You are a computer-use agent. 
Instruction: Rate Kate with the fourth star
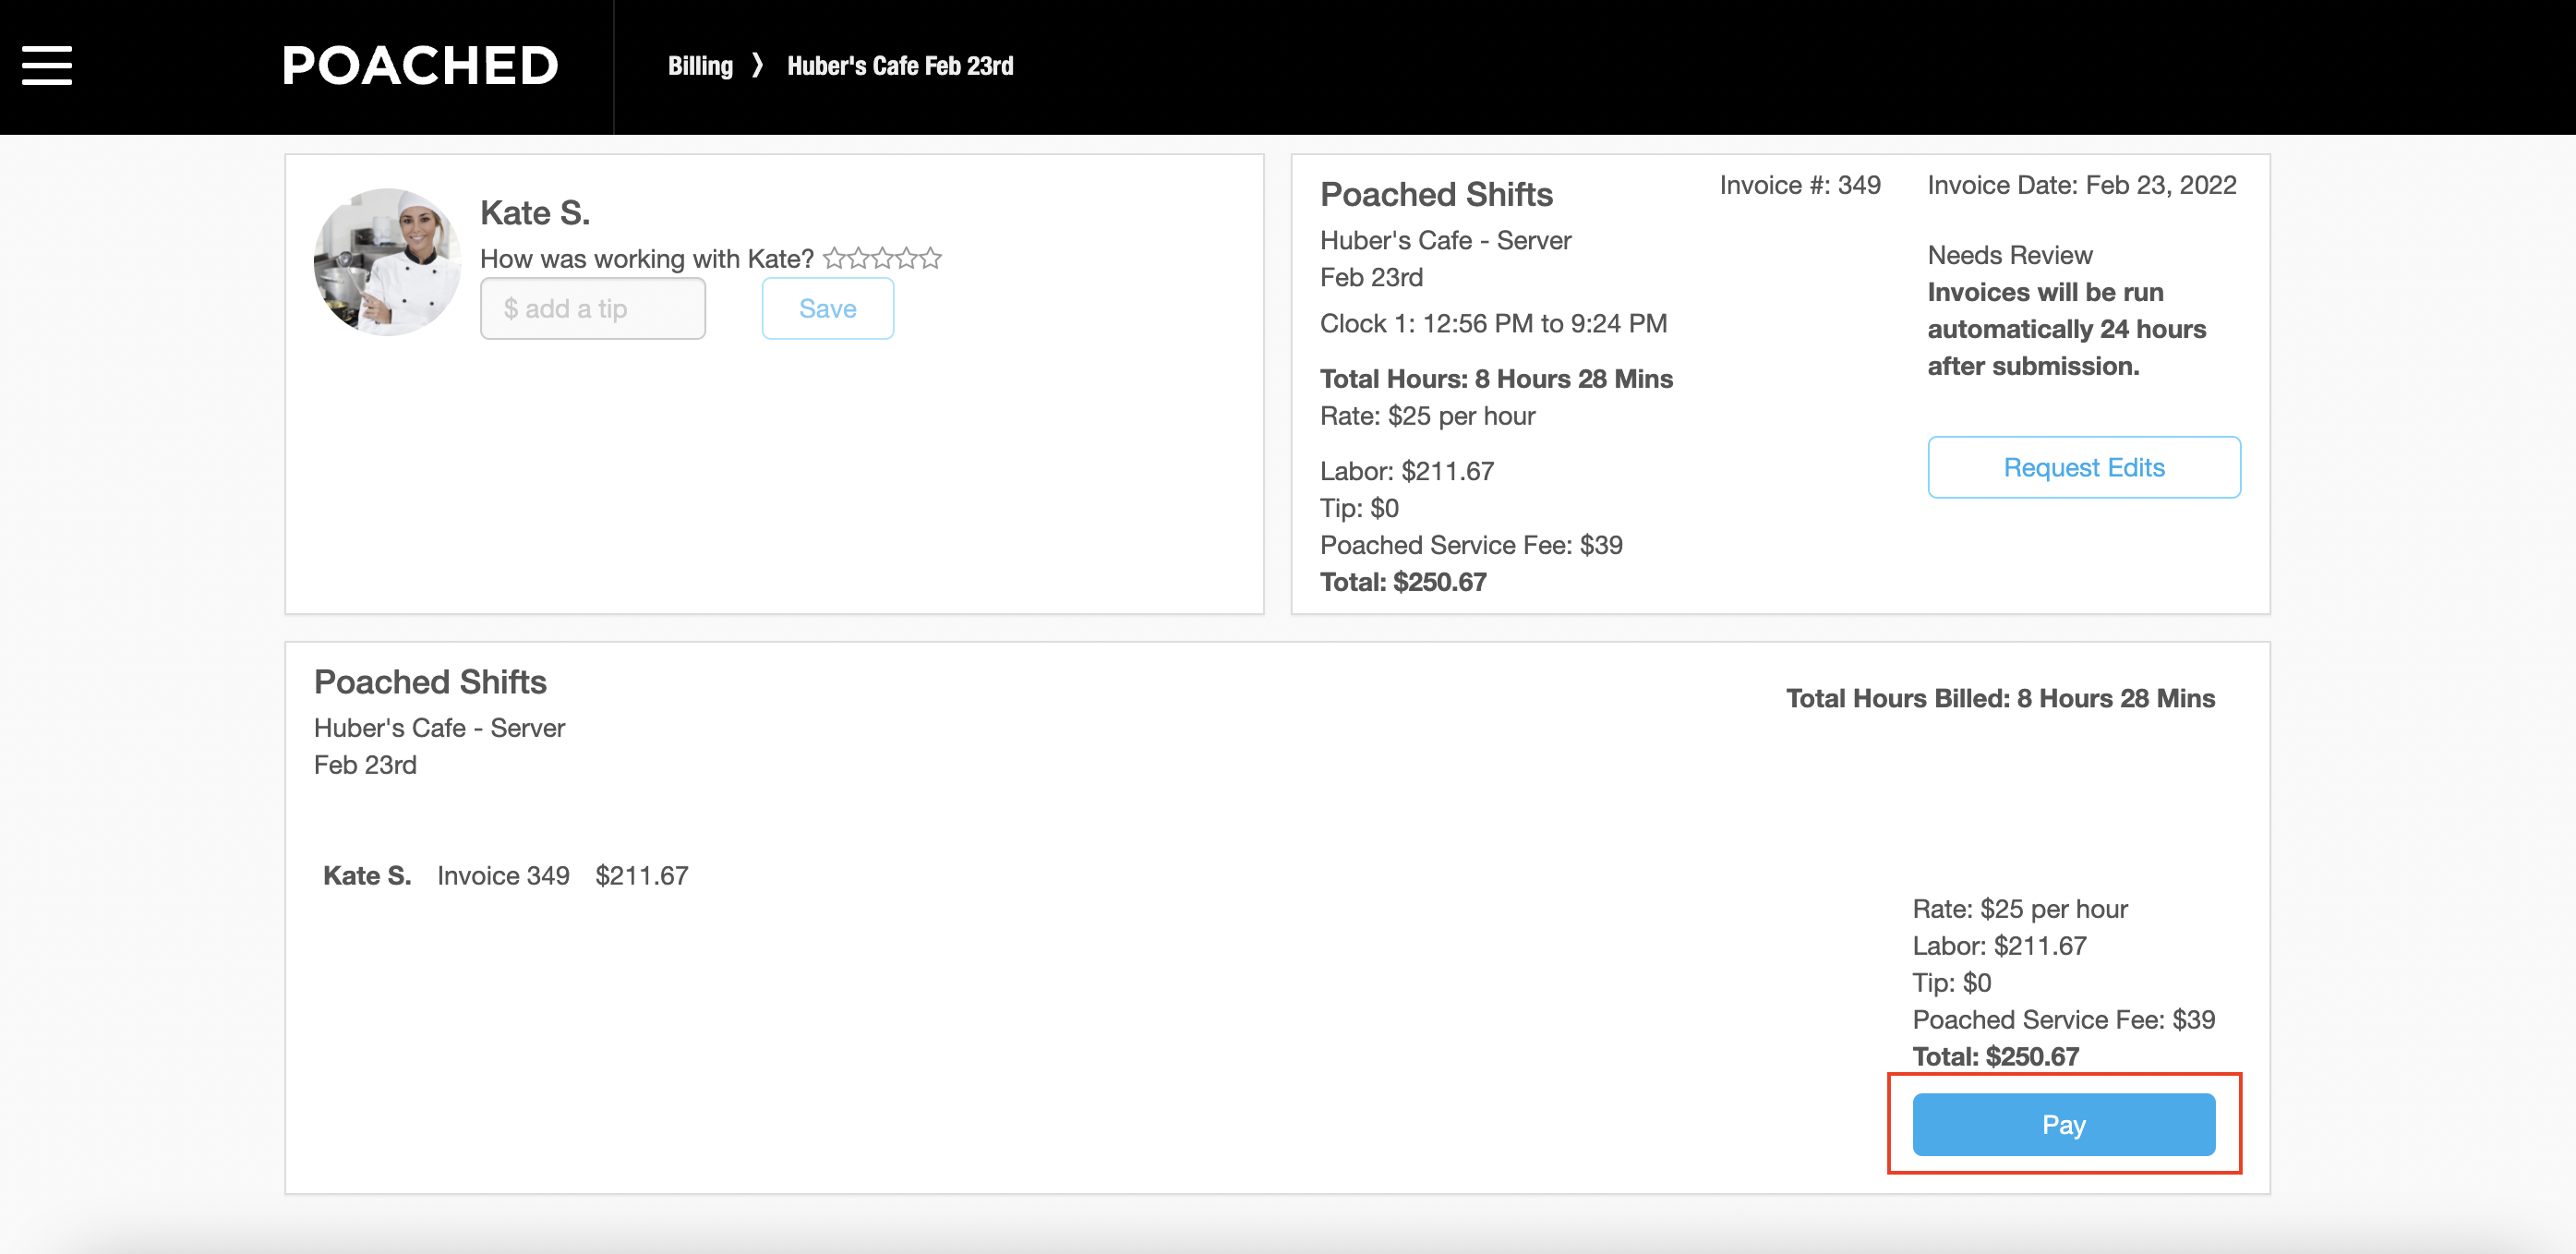click(x=907, y=259)
